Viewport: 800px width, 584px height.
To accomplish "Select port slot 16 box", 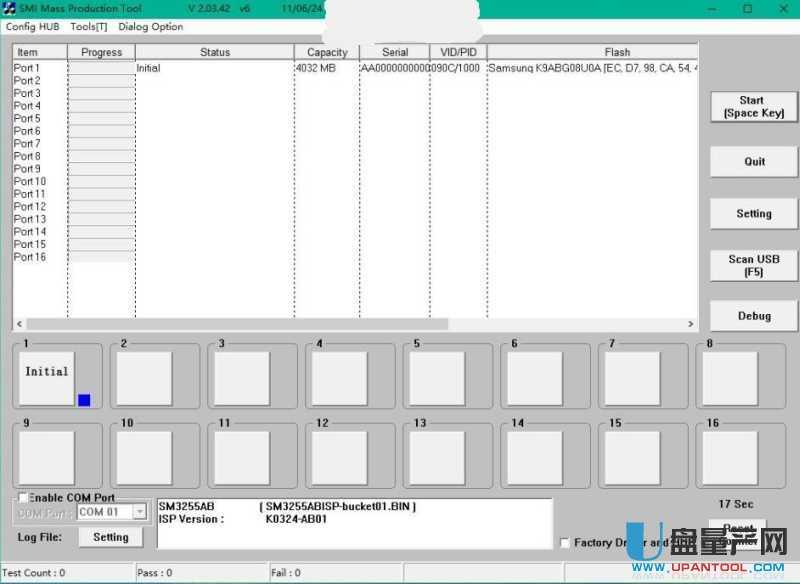I will pyautogui.click(x=729, y=458).
